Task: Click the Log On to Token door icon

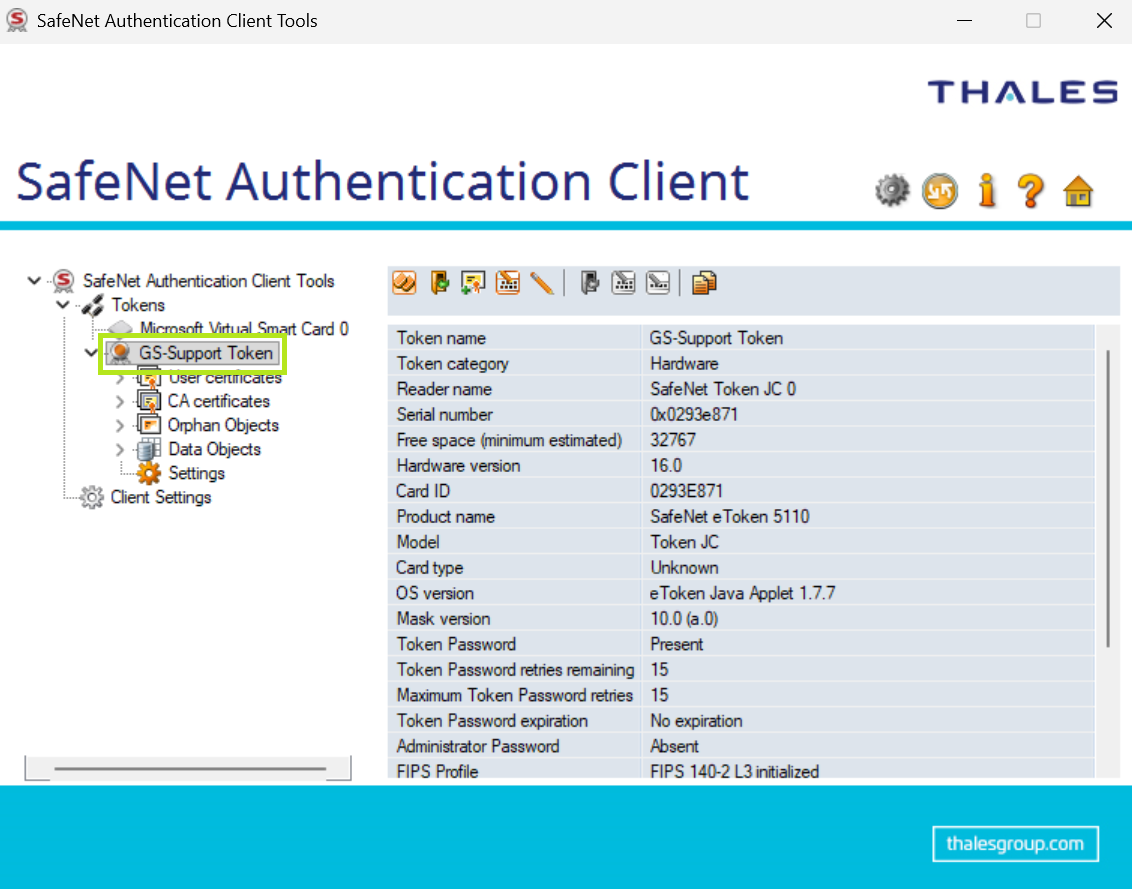Action: pos(439,283)
